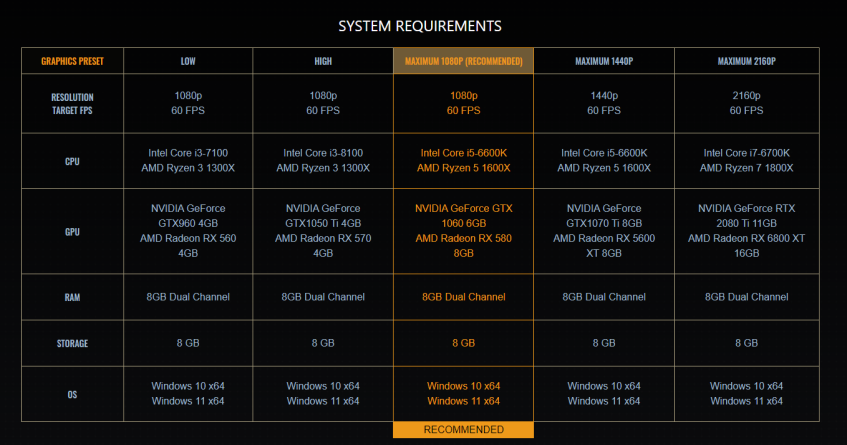Click the Intel Core i3-7100 CPU cell
Image resolution: width=847 pixels, height=445 pixels.
pyautogui.click(x=187, y=160)
